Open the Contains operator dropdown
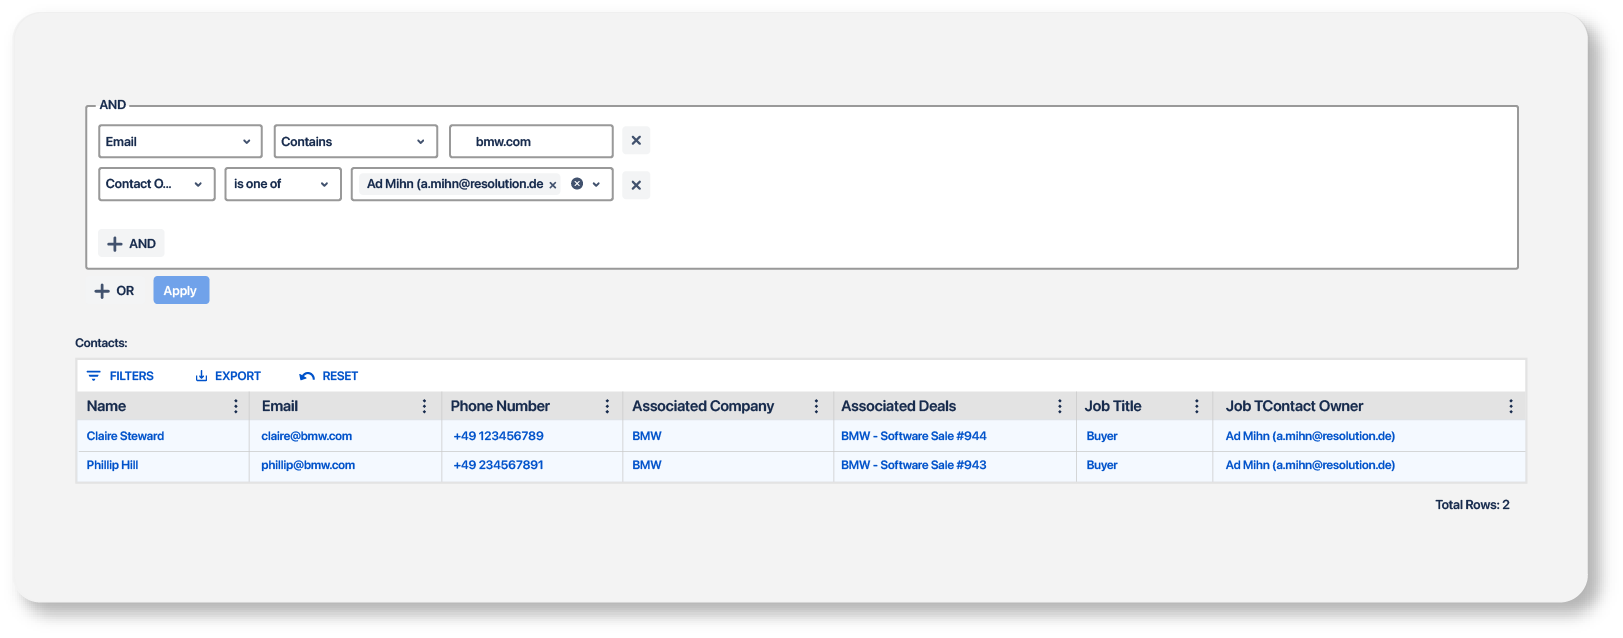1623x638 pixels. pyautogui.click(x=355, y=141)
